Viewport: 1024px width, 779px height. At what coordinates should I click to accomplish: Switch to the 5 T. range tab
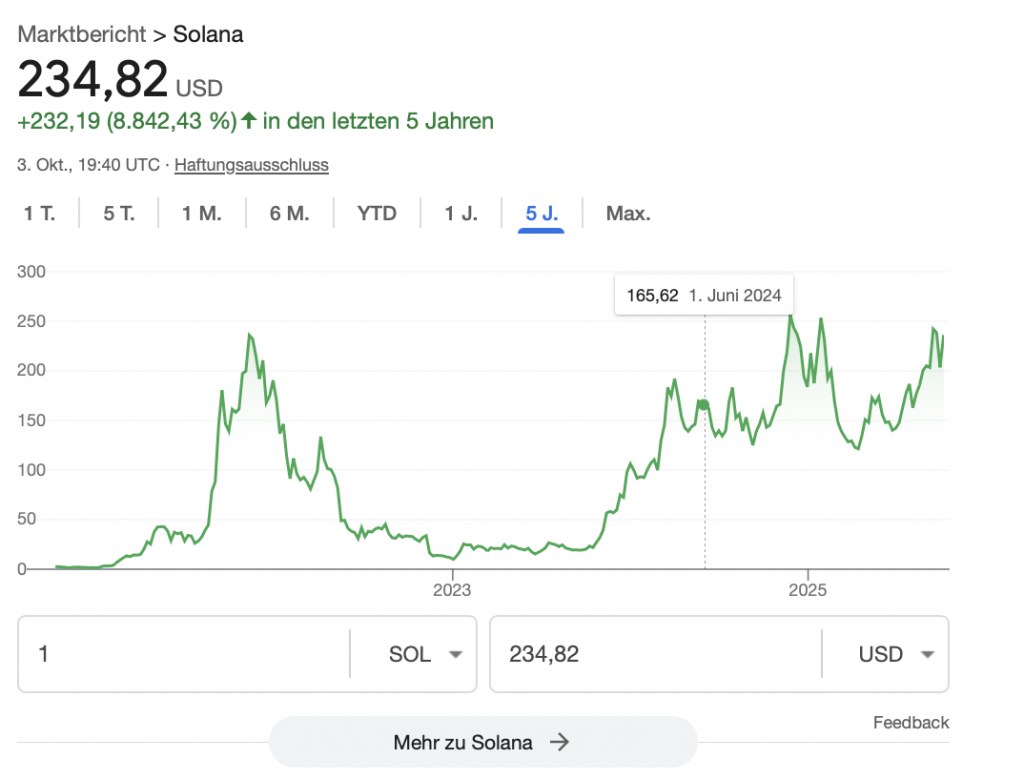coord(119,213)
